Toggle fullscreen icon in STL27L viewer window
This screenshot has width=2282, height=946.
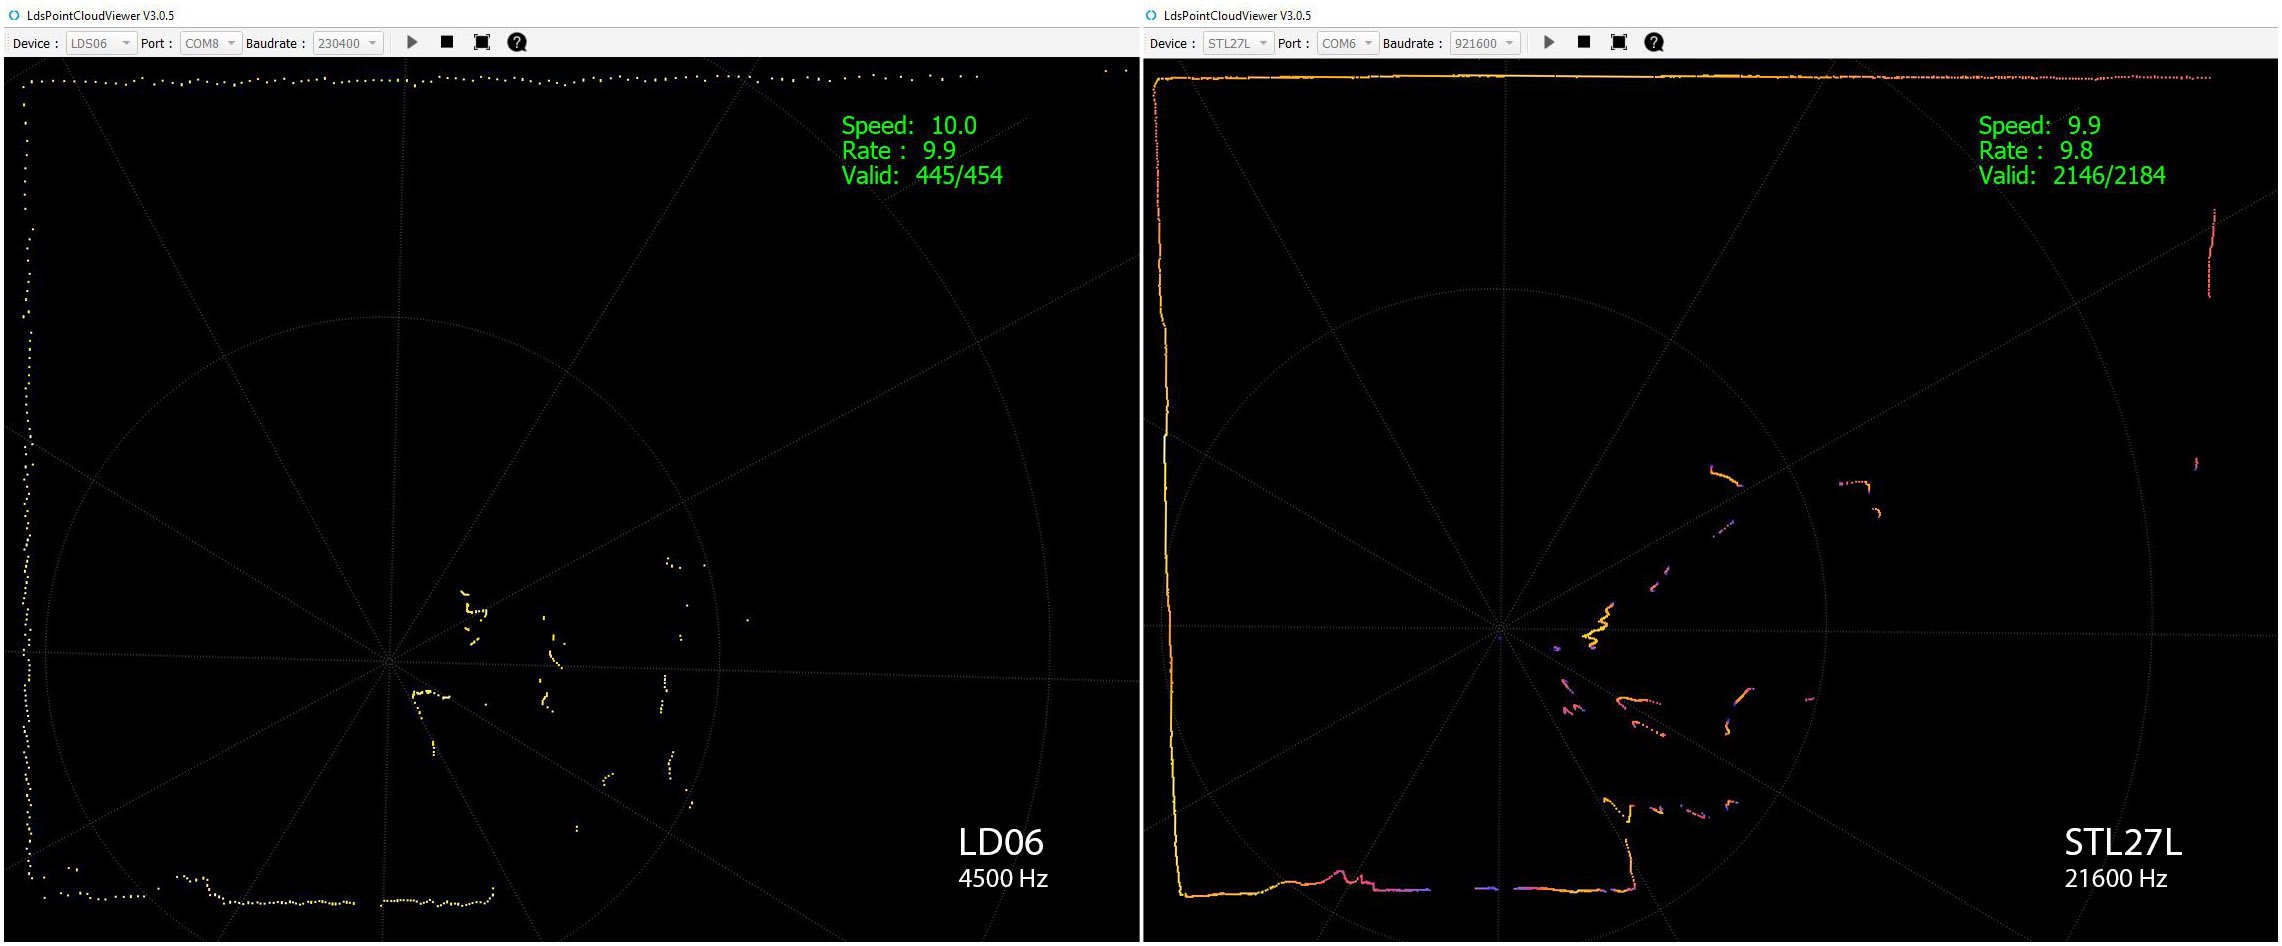pos(1619,42)
